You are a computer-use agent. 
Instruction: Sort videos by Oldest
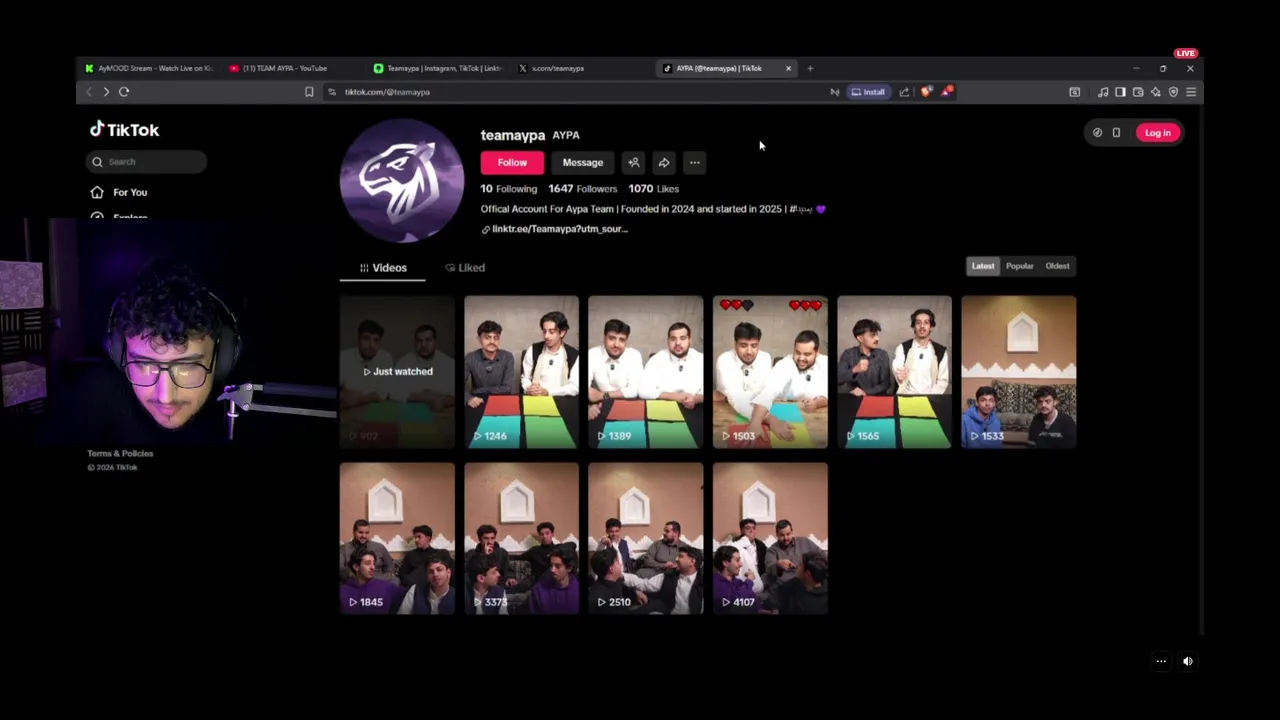(x=1057, y=266)
